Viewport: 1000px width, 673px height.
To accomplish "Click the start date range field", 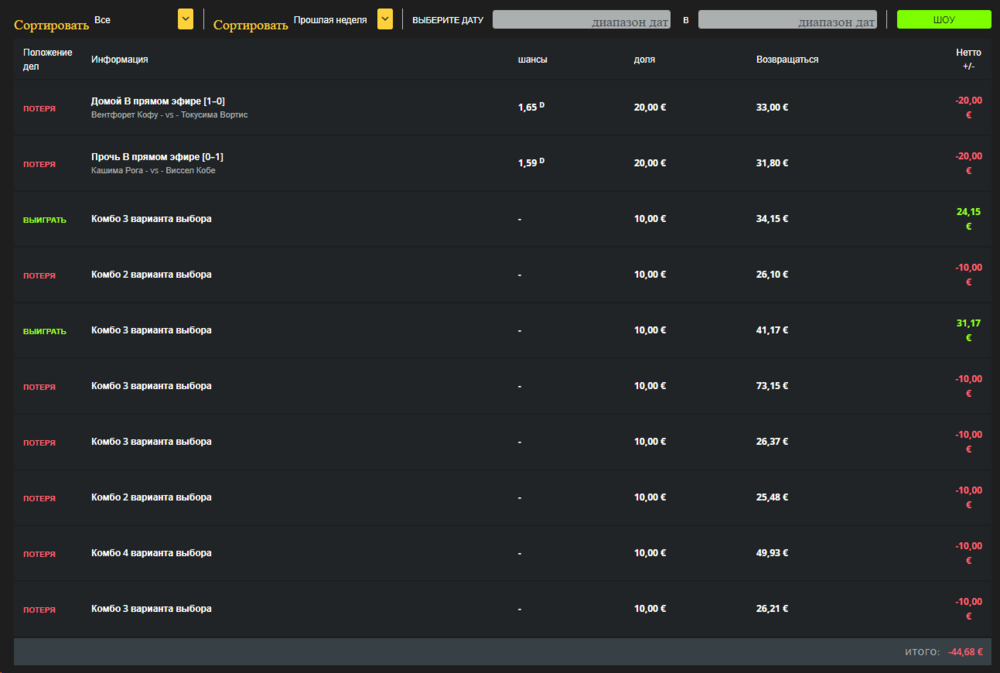I will [x=582, y=20].
